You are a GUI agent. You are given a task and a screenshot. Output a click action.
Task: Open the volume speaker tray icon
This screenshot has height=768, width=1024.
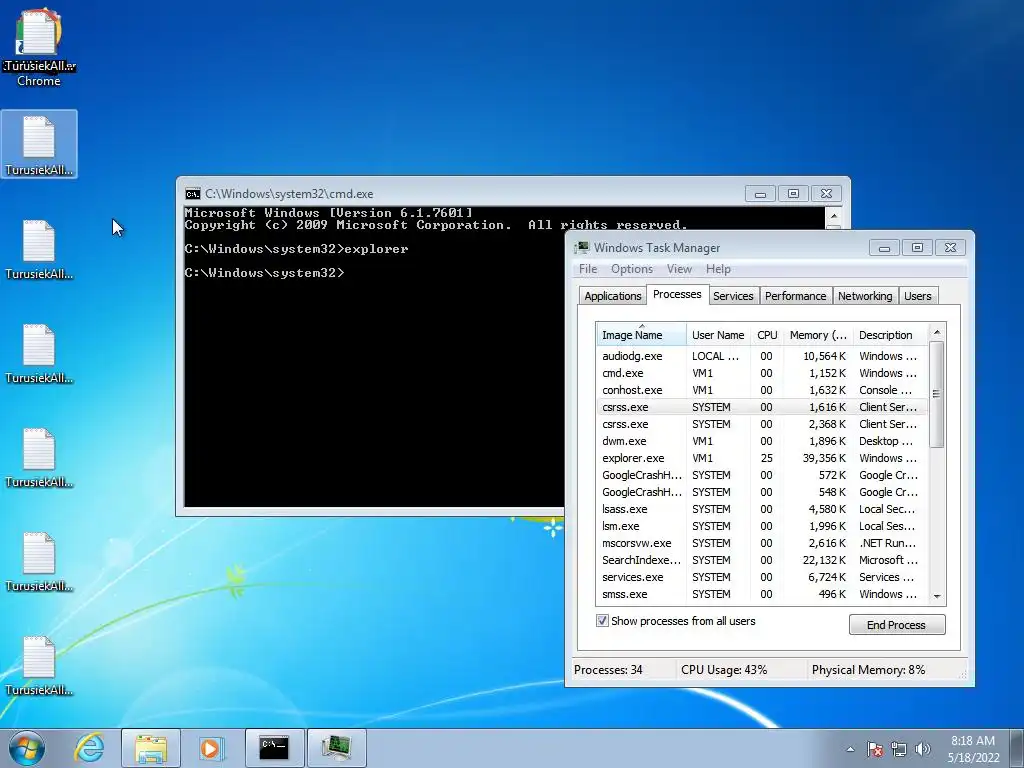point(923,749)
